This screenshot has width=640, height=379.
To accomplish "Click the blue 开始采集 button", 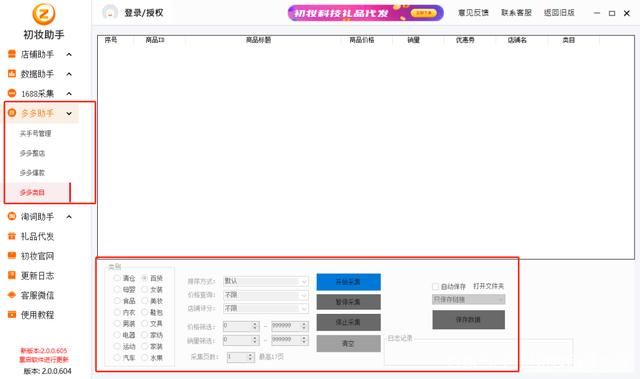I will pos(349,282).
